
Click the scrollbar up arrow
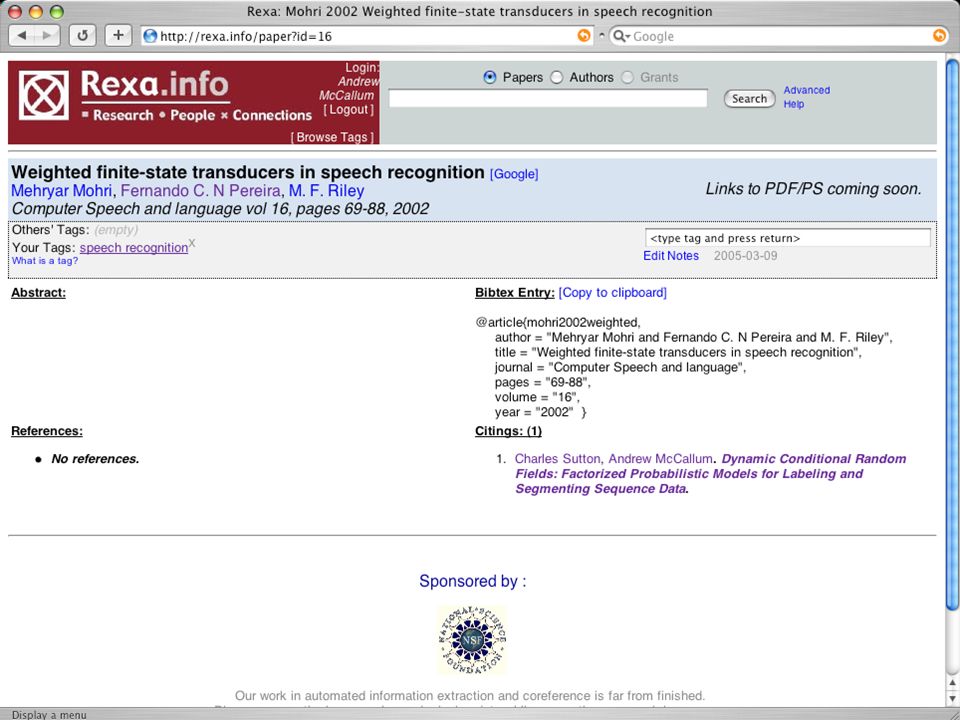[953, 682]
